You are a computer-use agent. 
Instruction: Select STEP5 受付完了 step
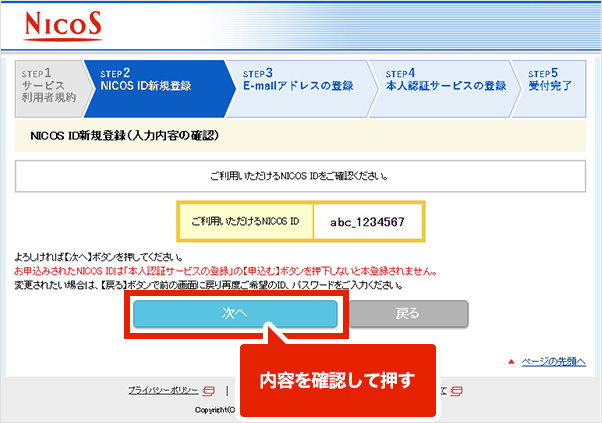coord(551,80)
